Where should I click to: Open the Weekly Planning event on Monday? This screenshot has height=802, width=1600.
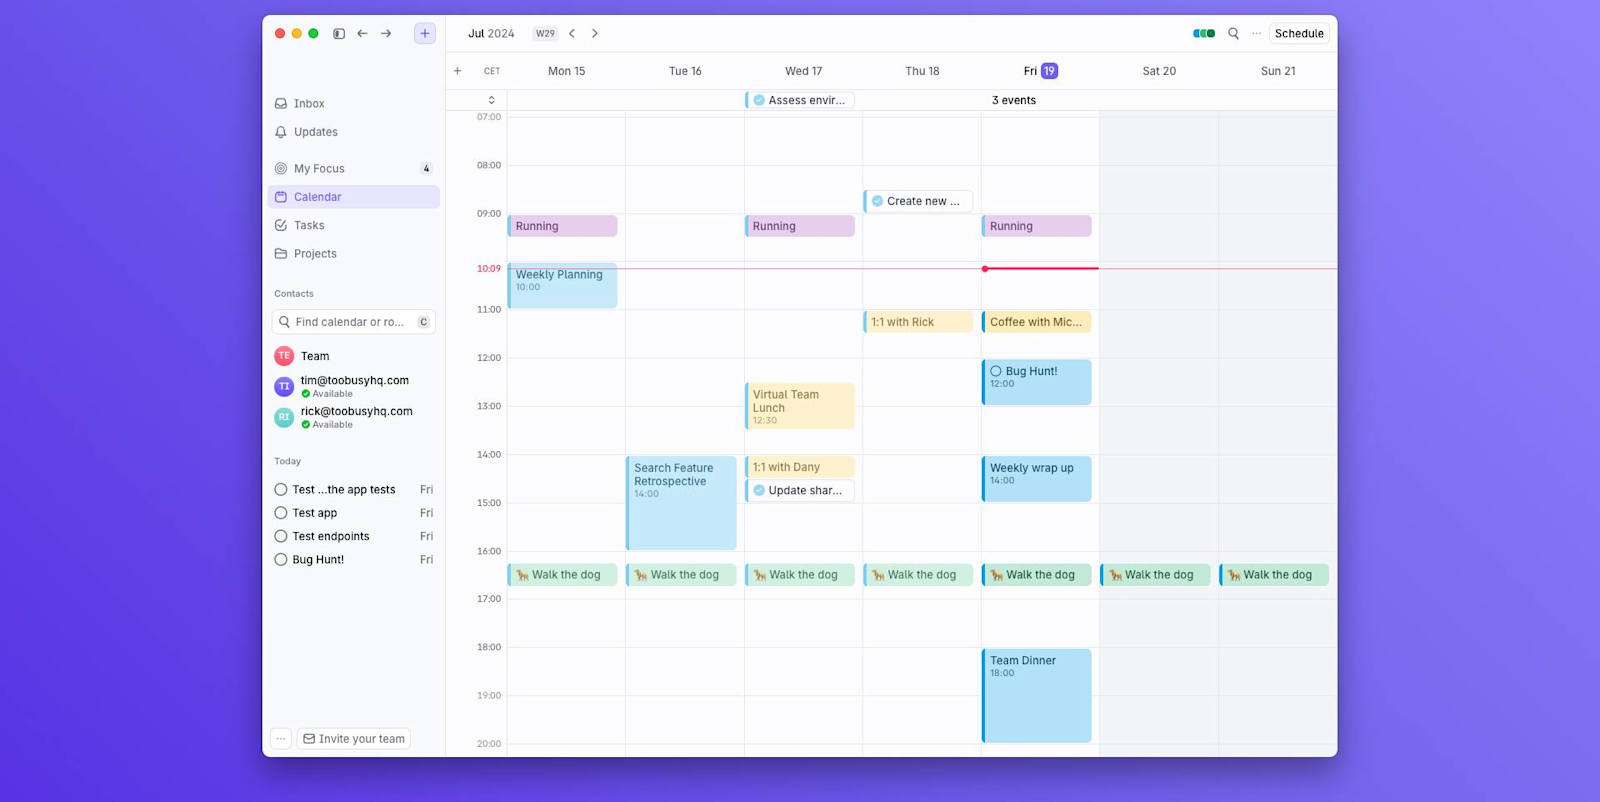(563, 286)
